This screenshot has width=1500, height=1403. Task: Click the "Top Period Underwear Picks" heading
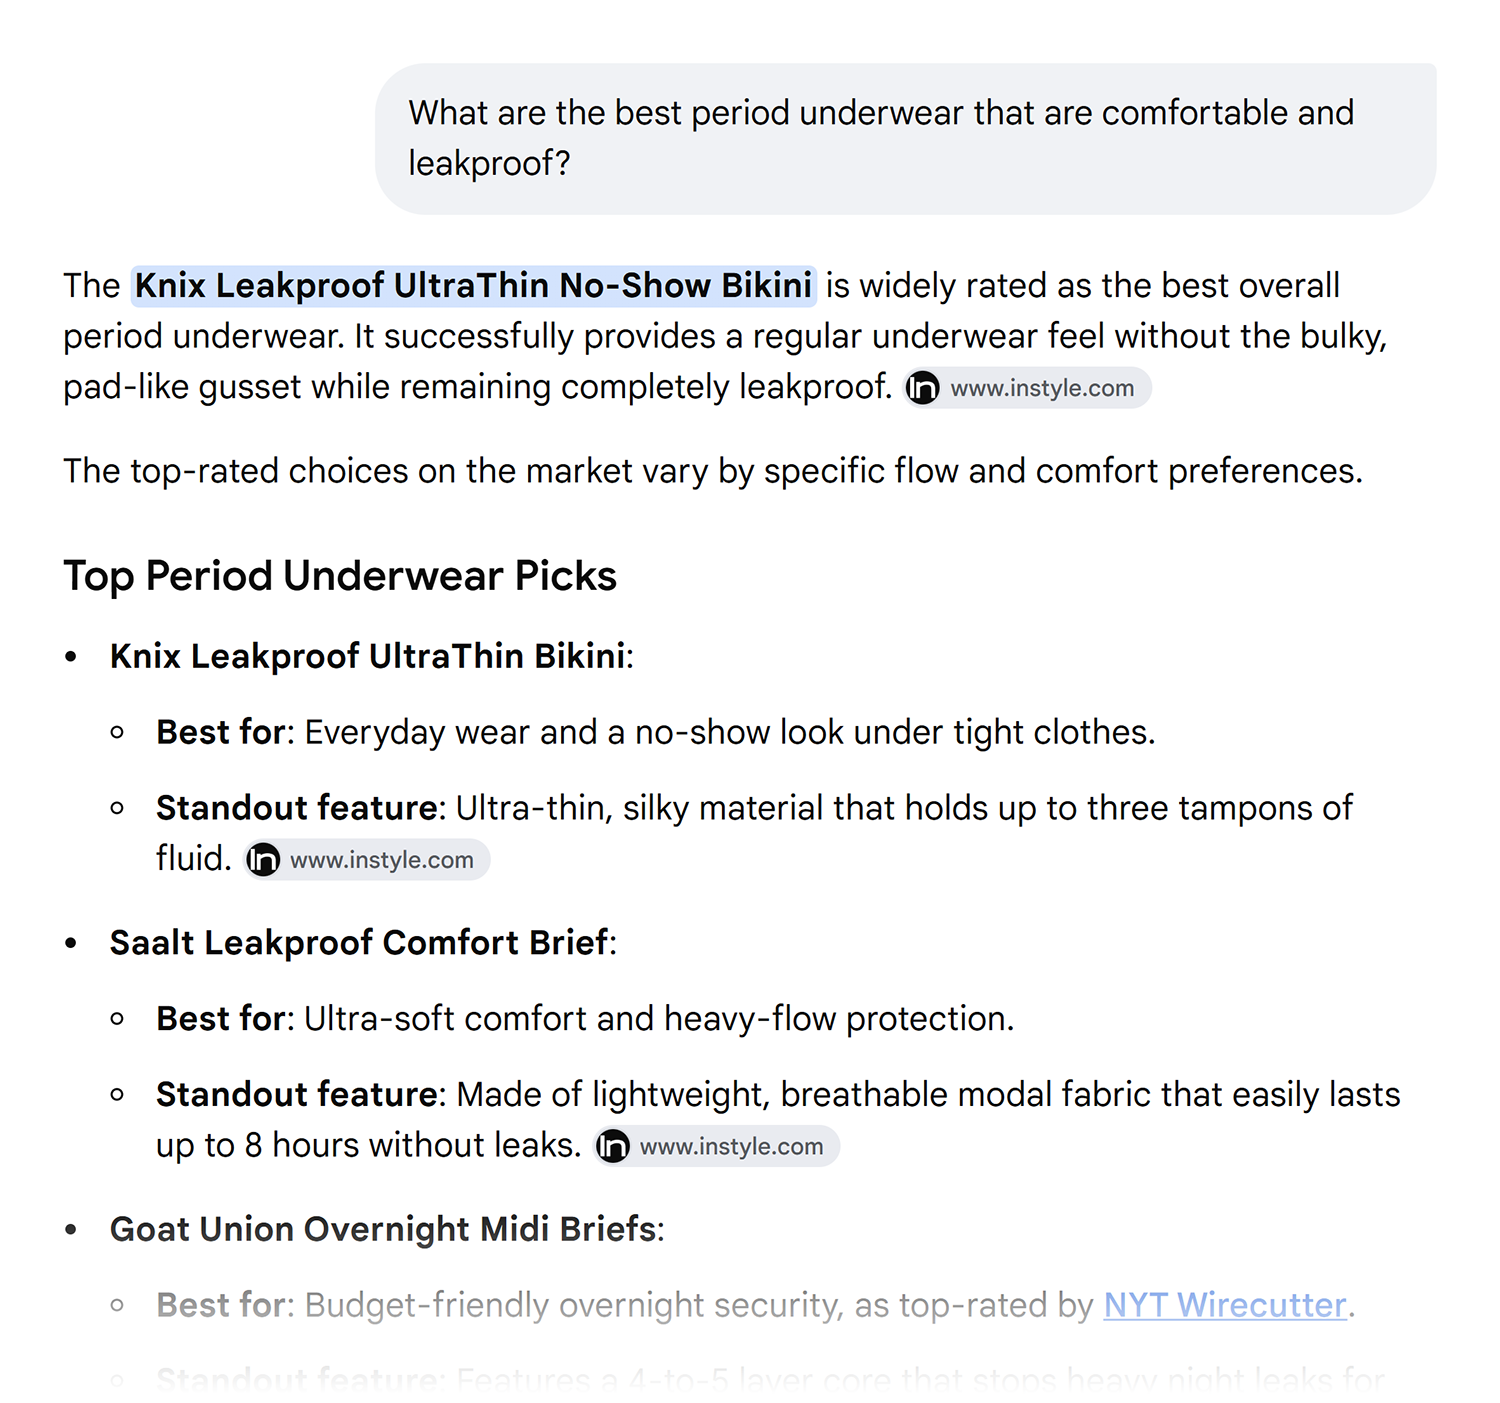point(340,576)
